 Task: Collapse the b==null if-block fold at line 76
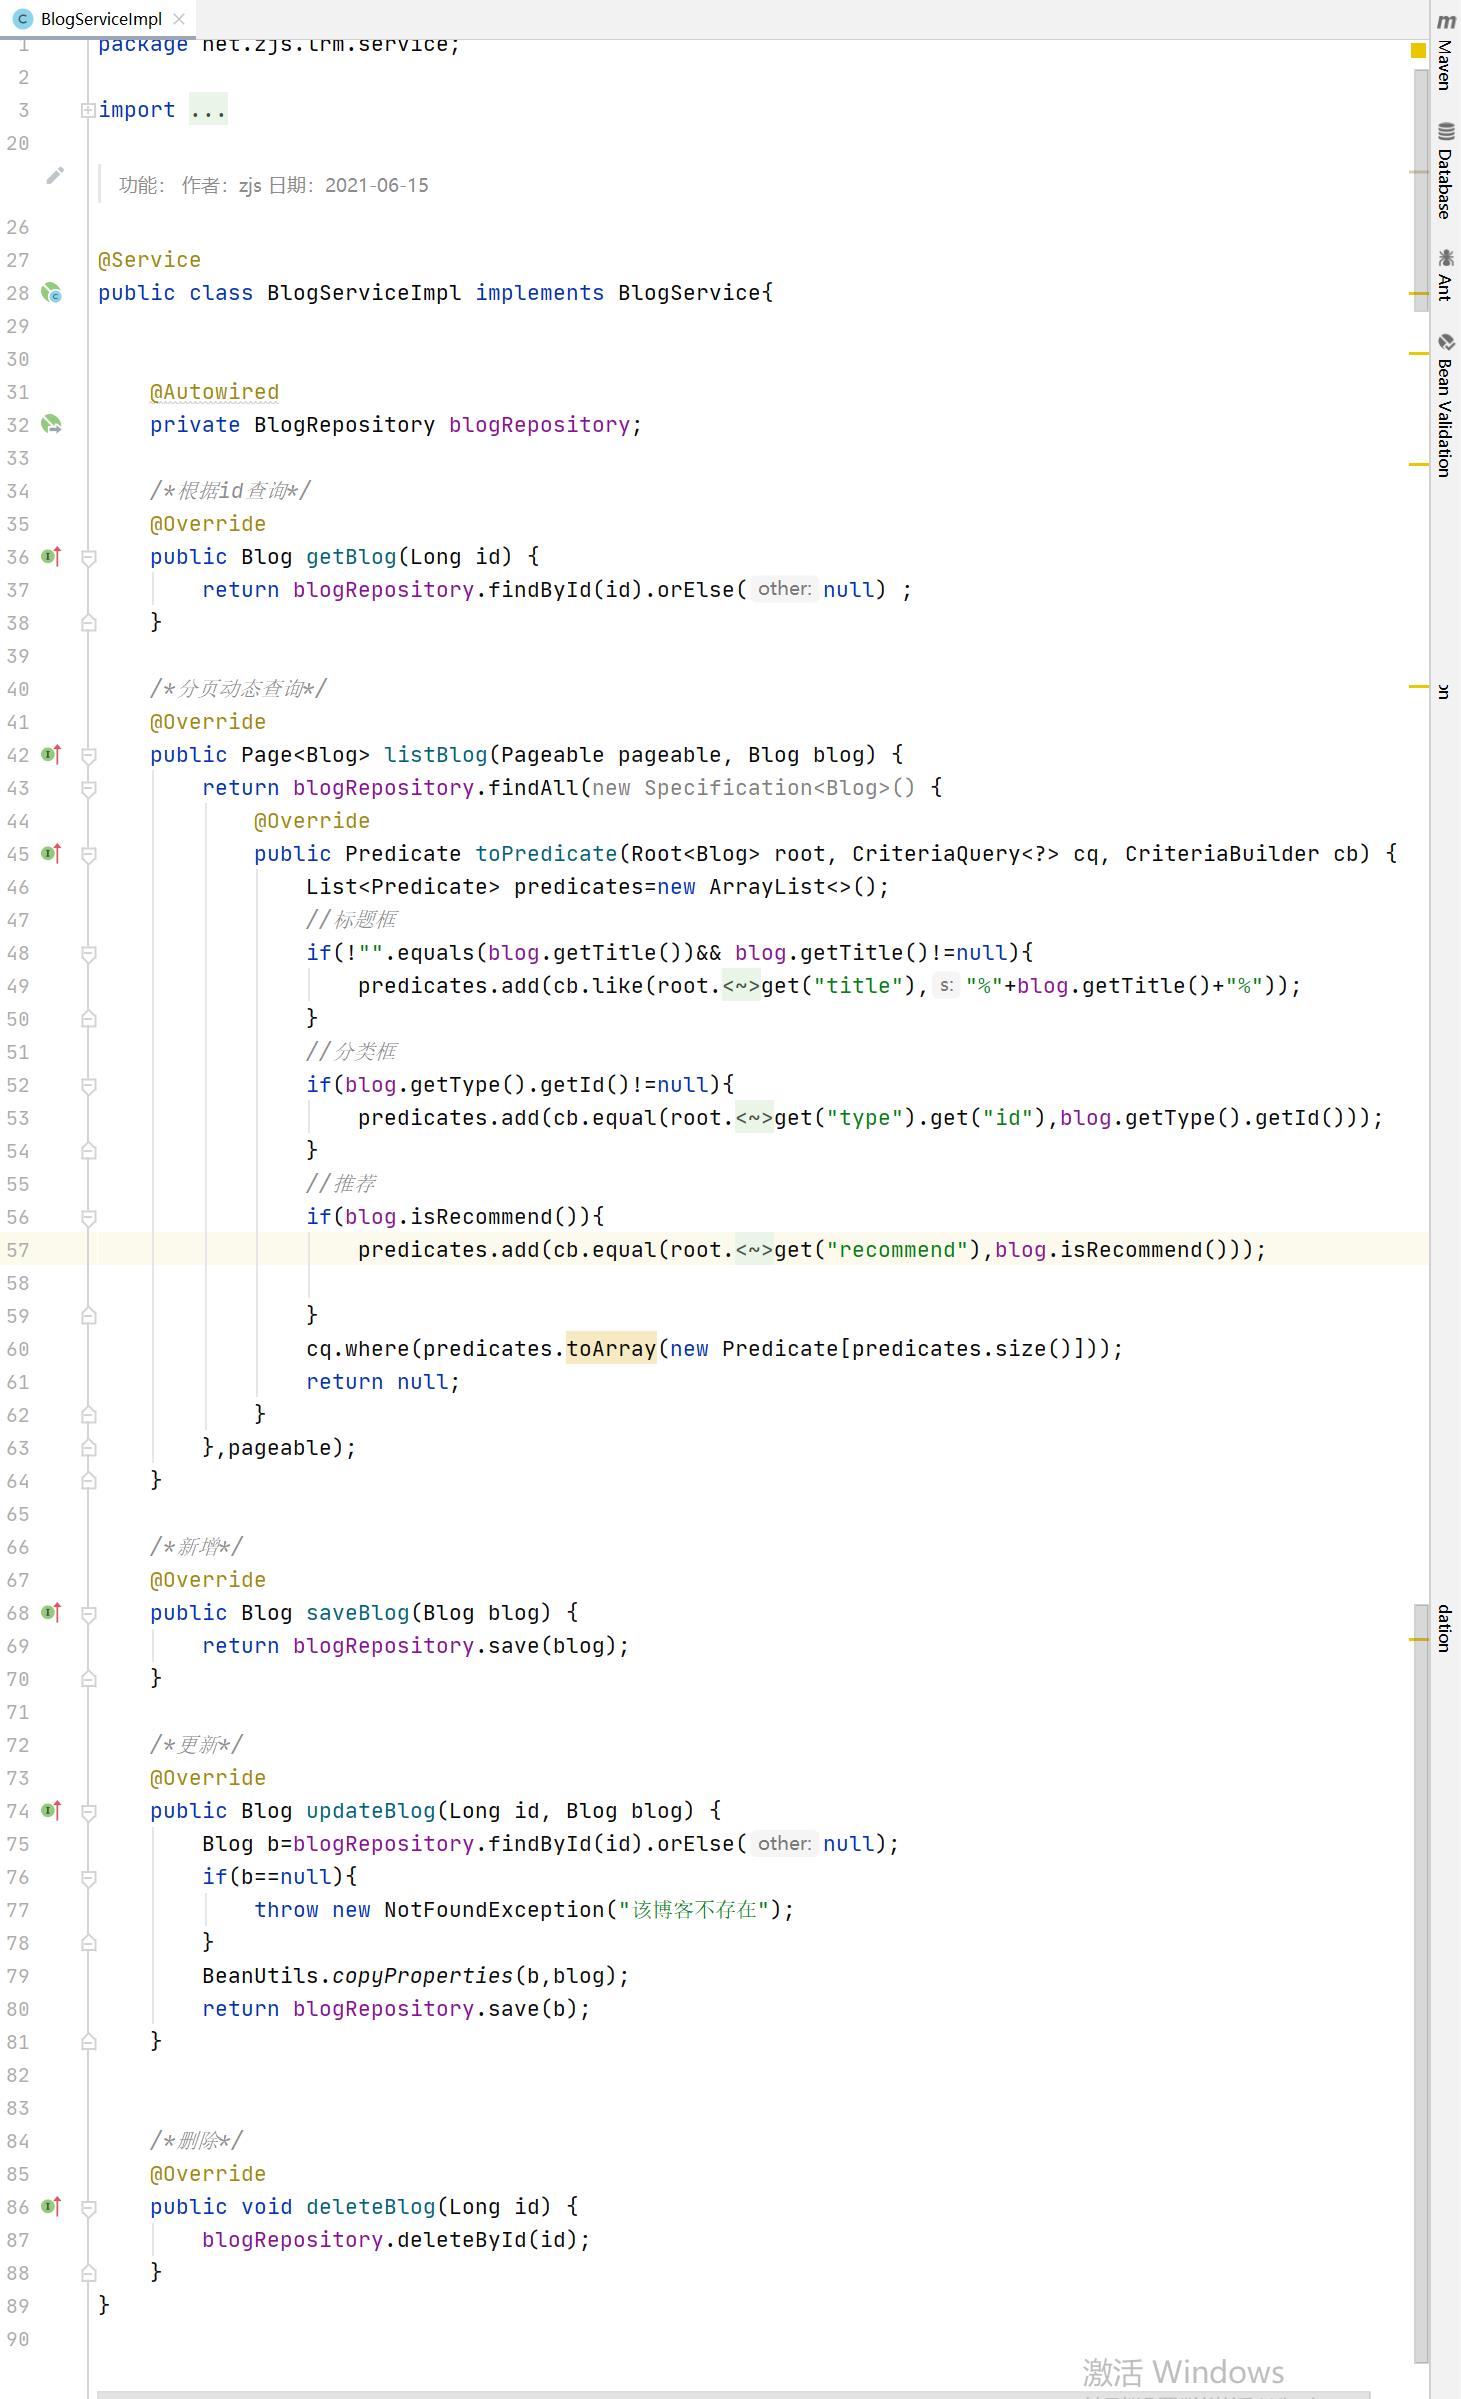(x=88, y=1878)
